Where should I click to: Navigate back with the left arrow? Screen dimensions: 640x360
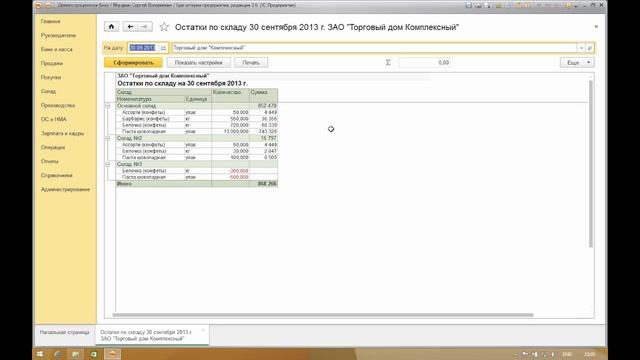click(130, 27)
